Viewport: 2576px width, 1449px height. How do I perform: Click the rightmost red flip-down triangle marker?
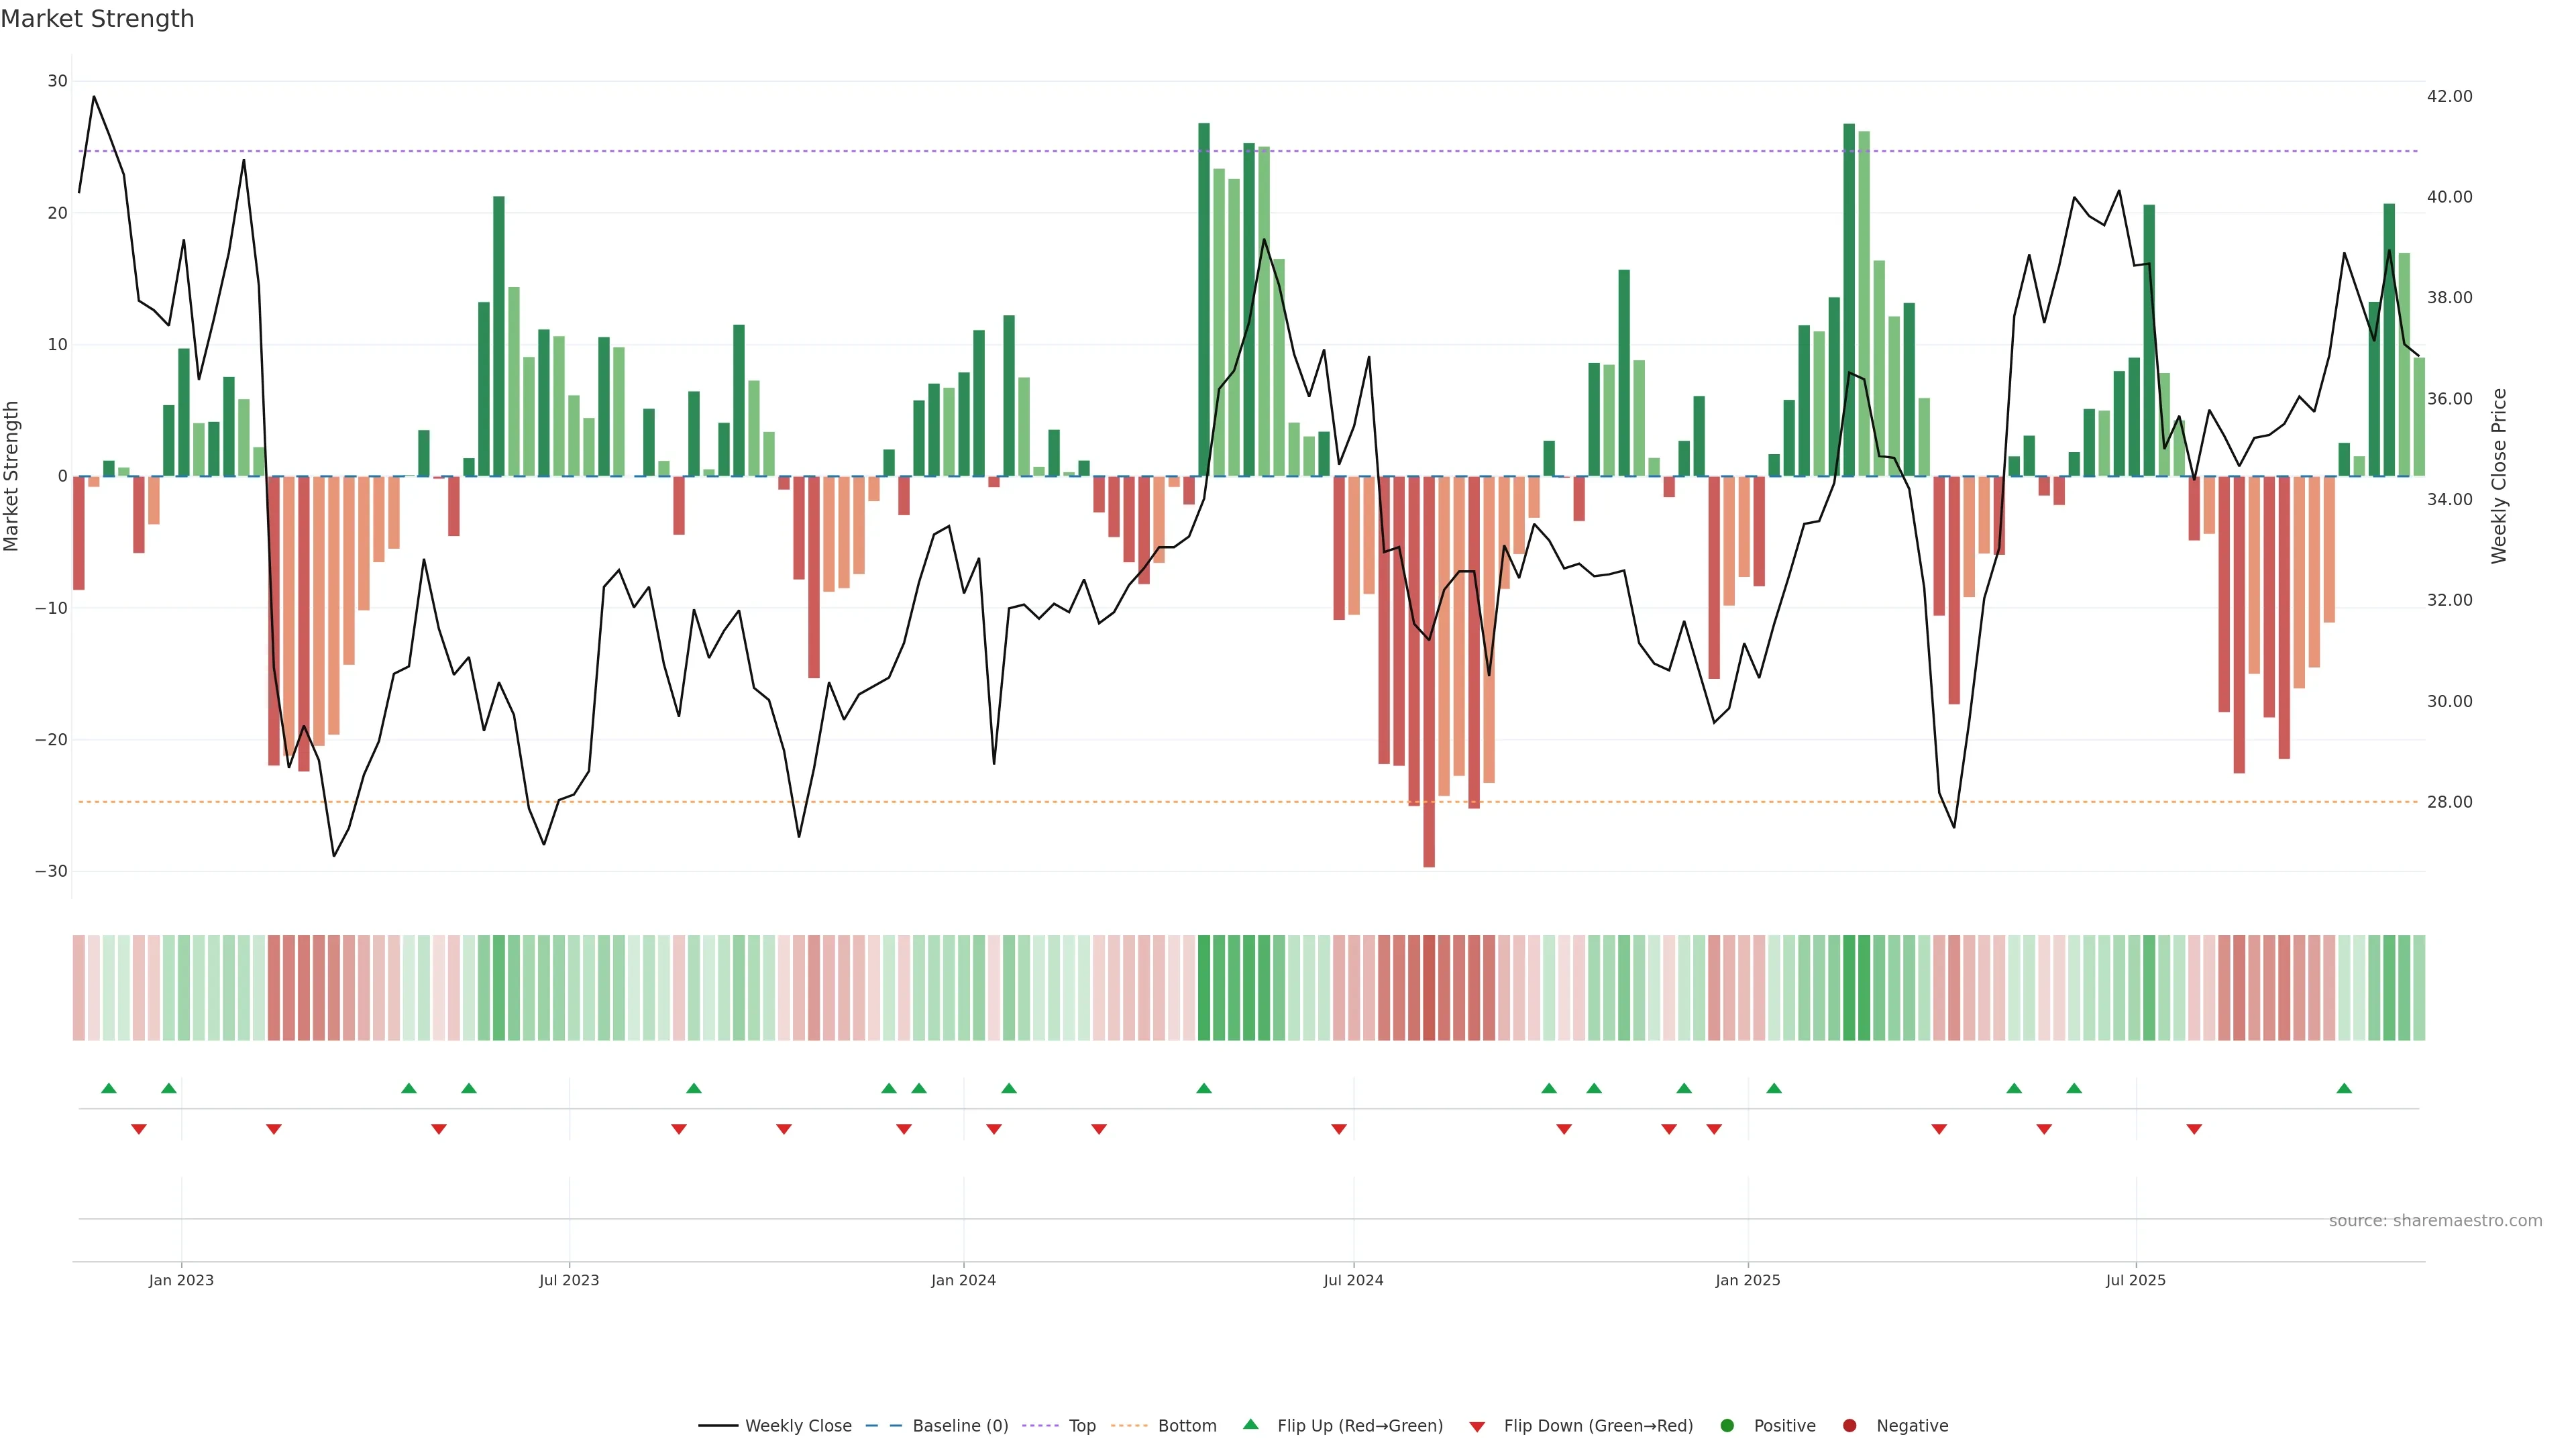click(x=2194, y=1129)
